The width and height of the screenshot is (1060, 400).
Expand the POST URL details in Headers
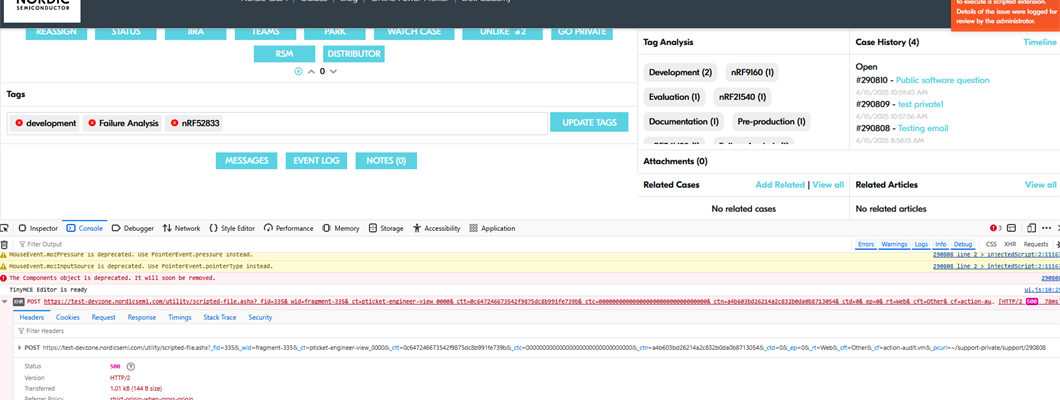pyautogui.click(x=19, y=347)
